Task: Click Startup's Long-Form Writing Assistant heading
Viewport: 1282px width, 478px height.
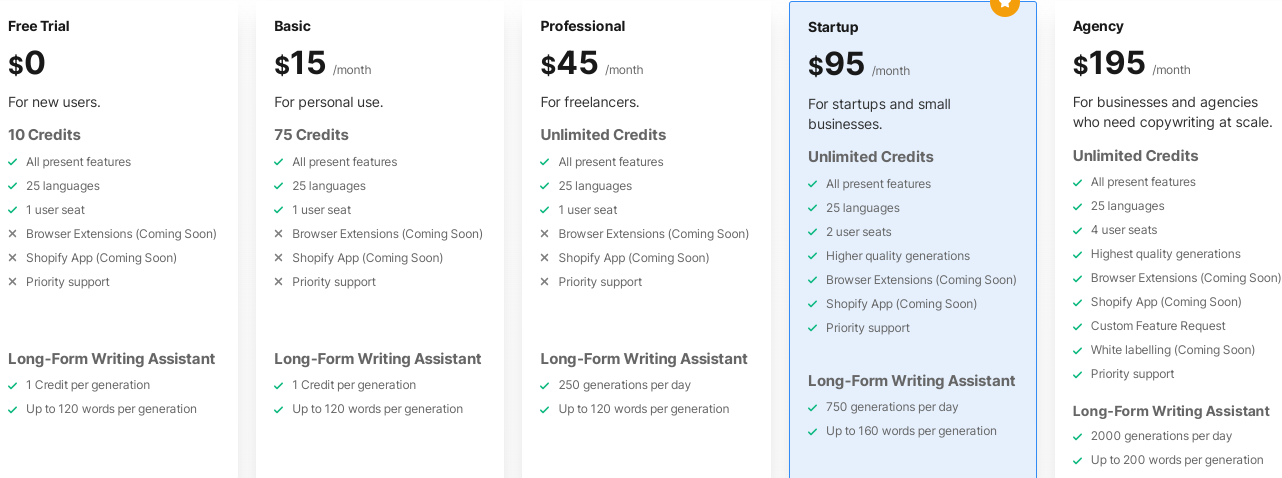Action: [912, 381]
